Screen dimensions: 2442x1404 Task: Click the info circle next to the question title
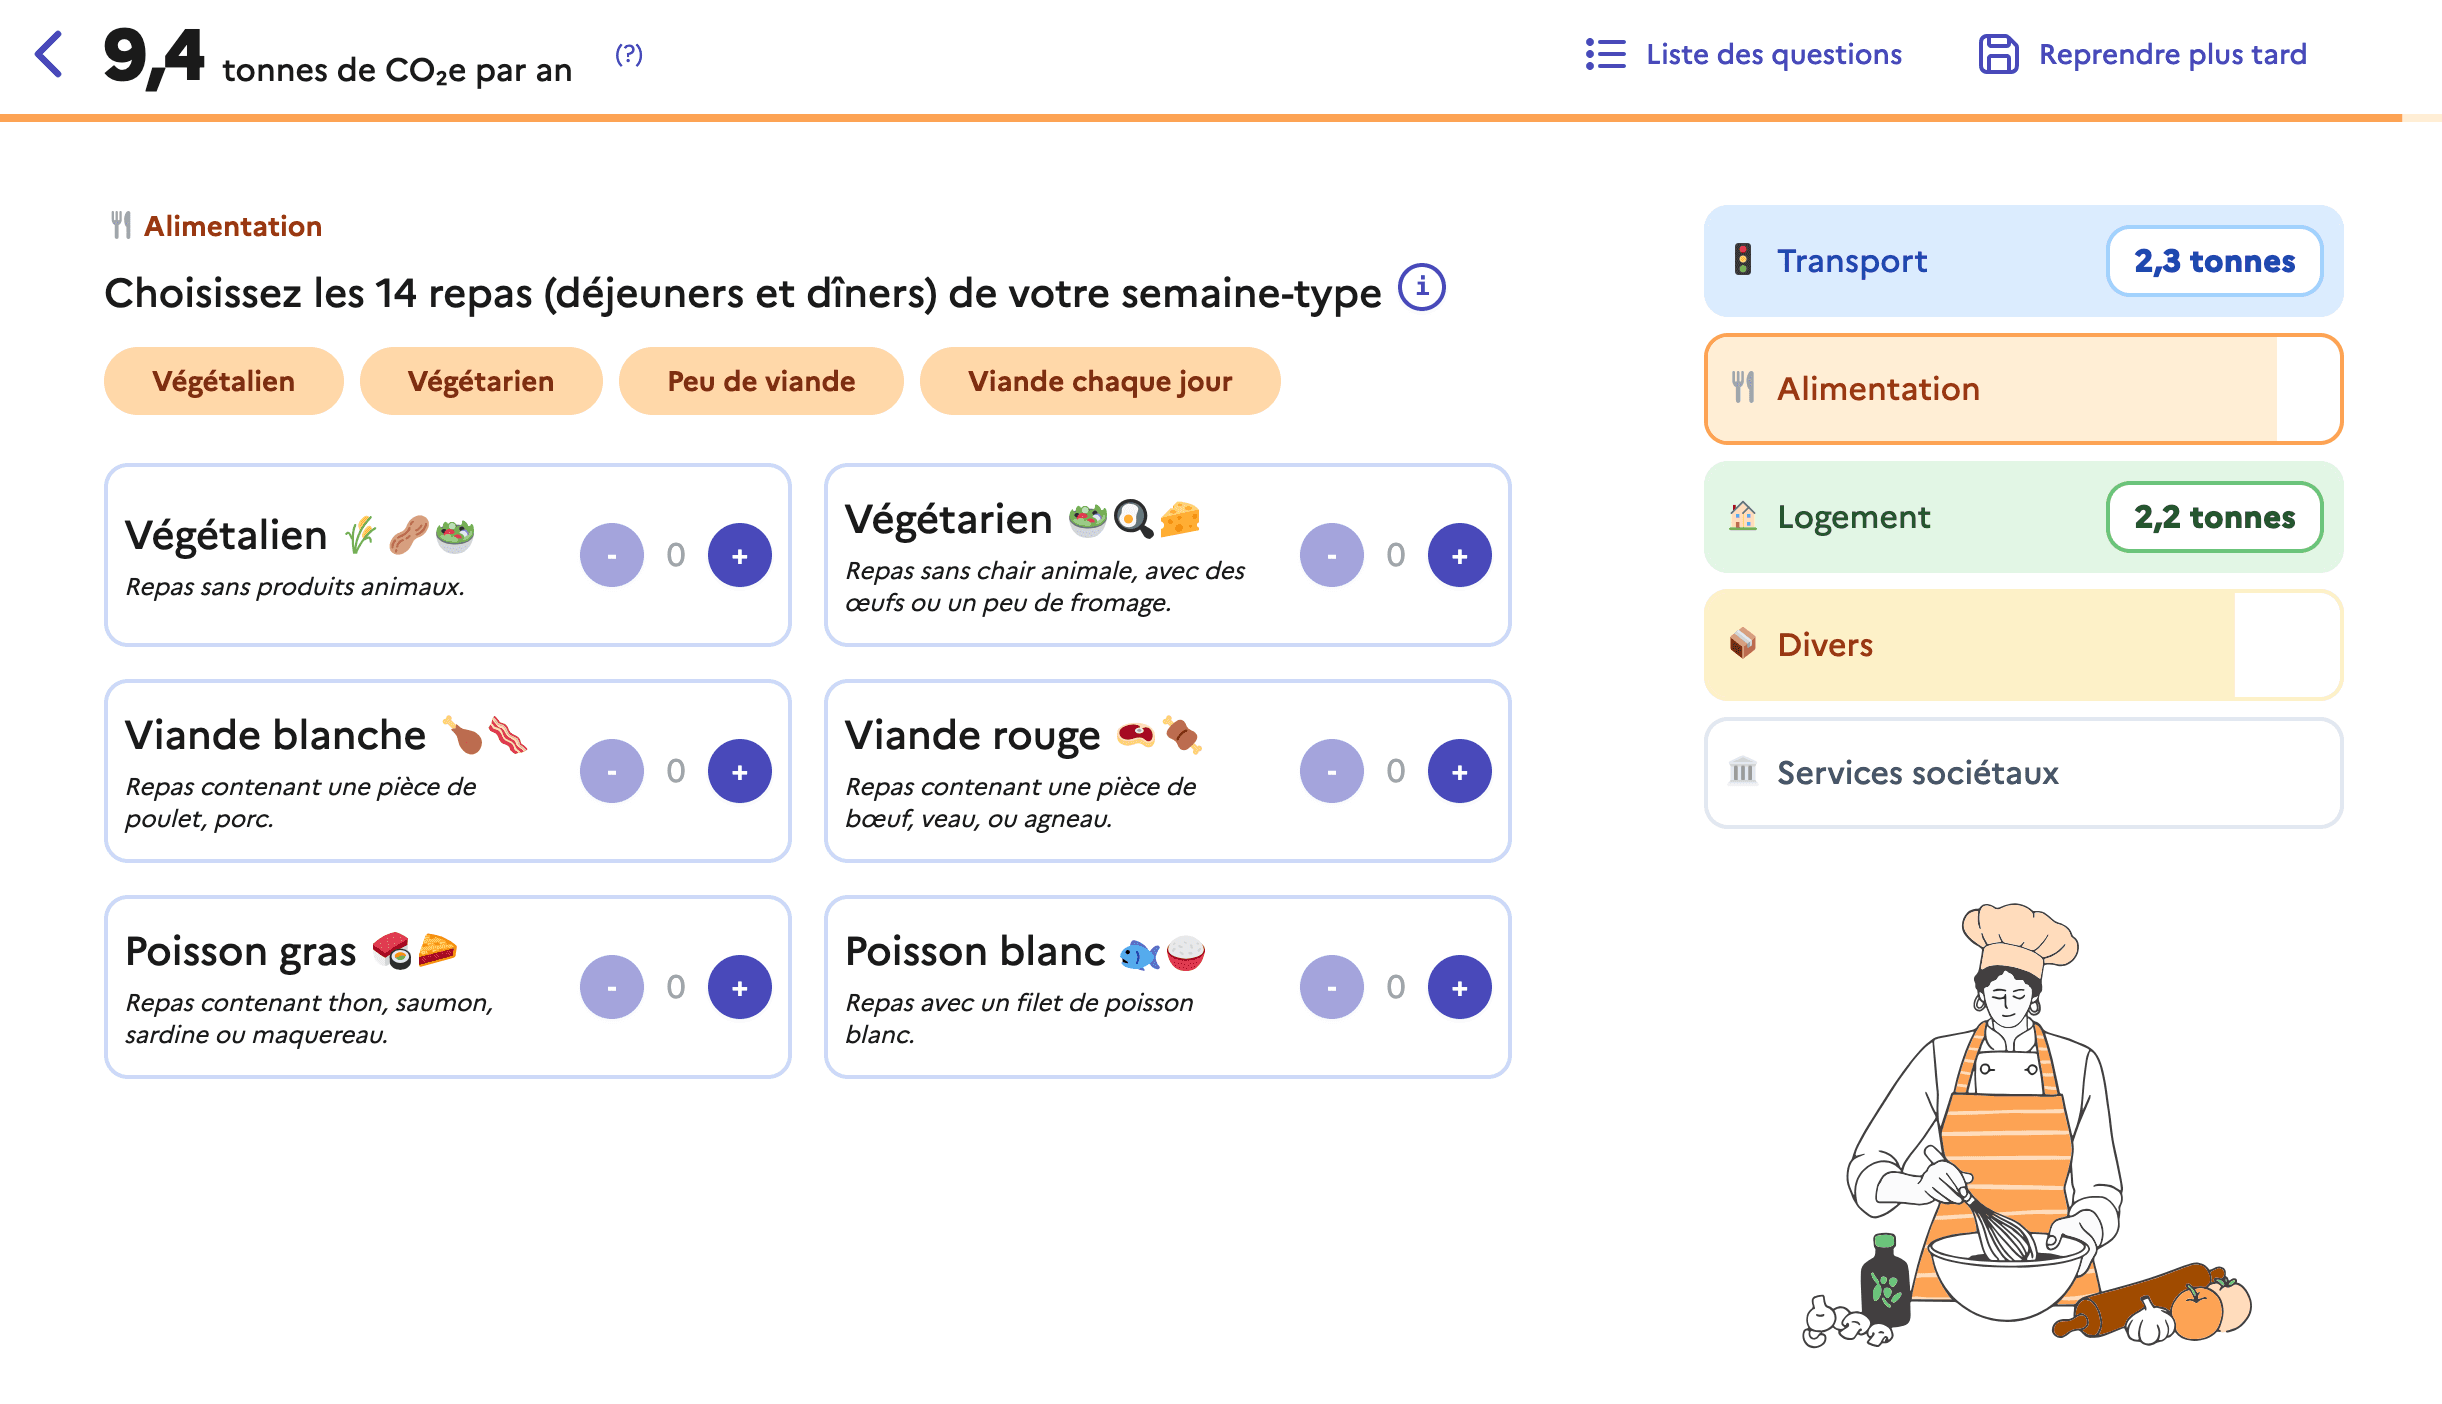pos(1422,290)
